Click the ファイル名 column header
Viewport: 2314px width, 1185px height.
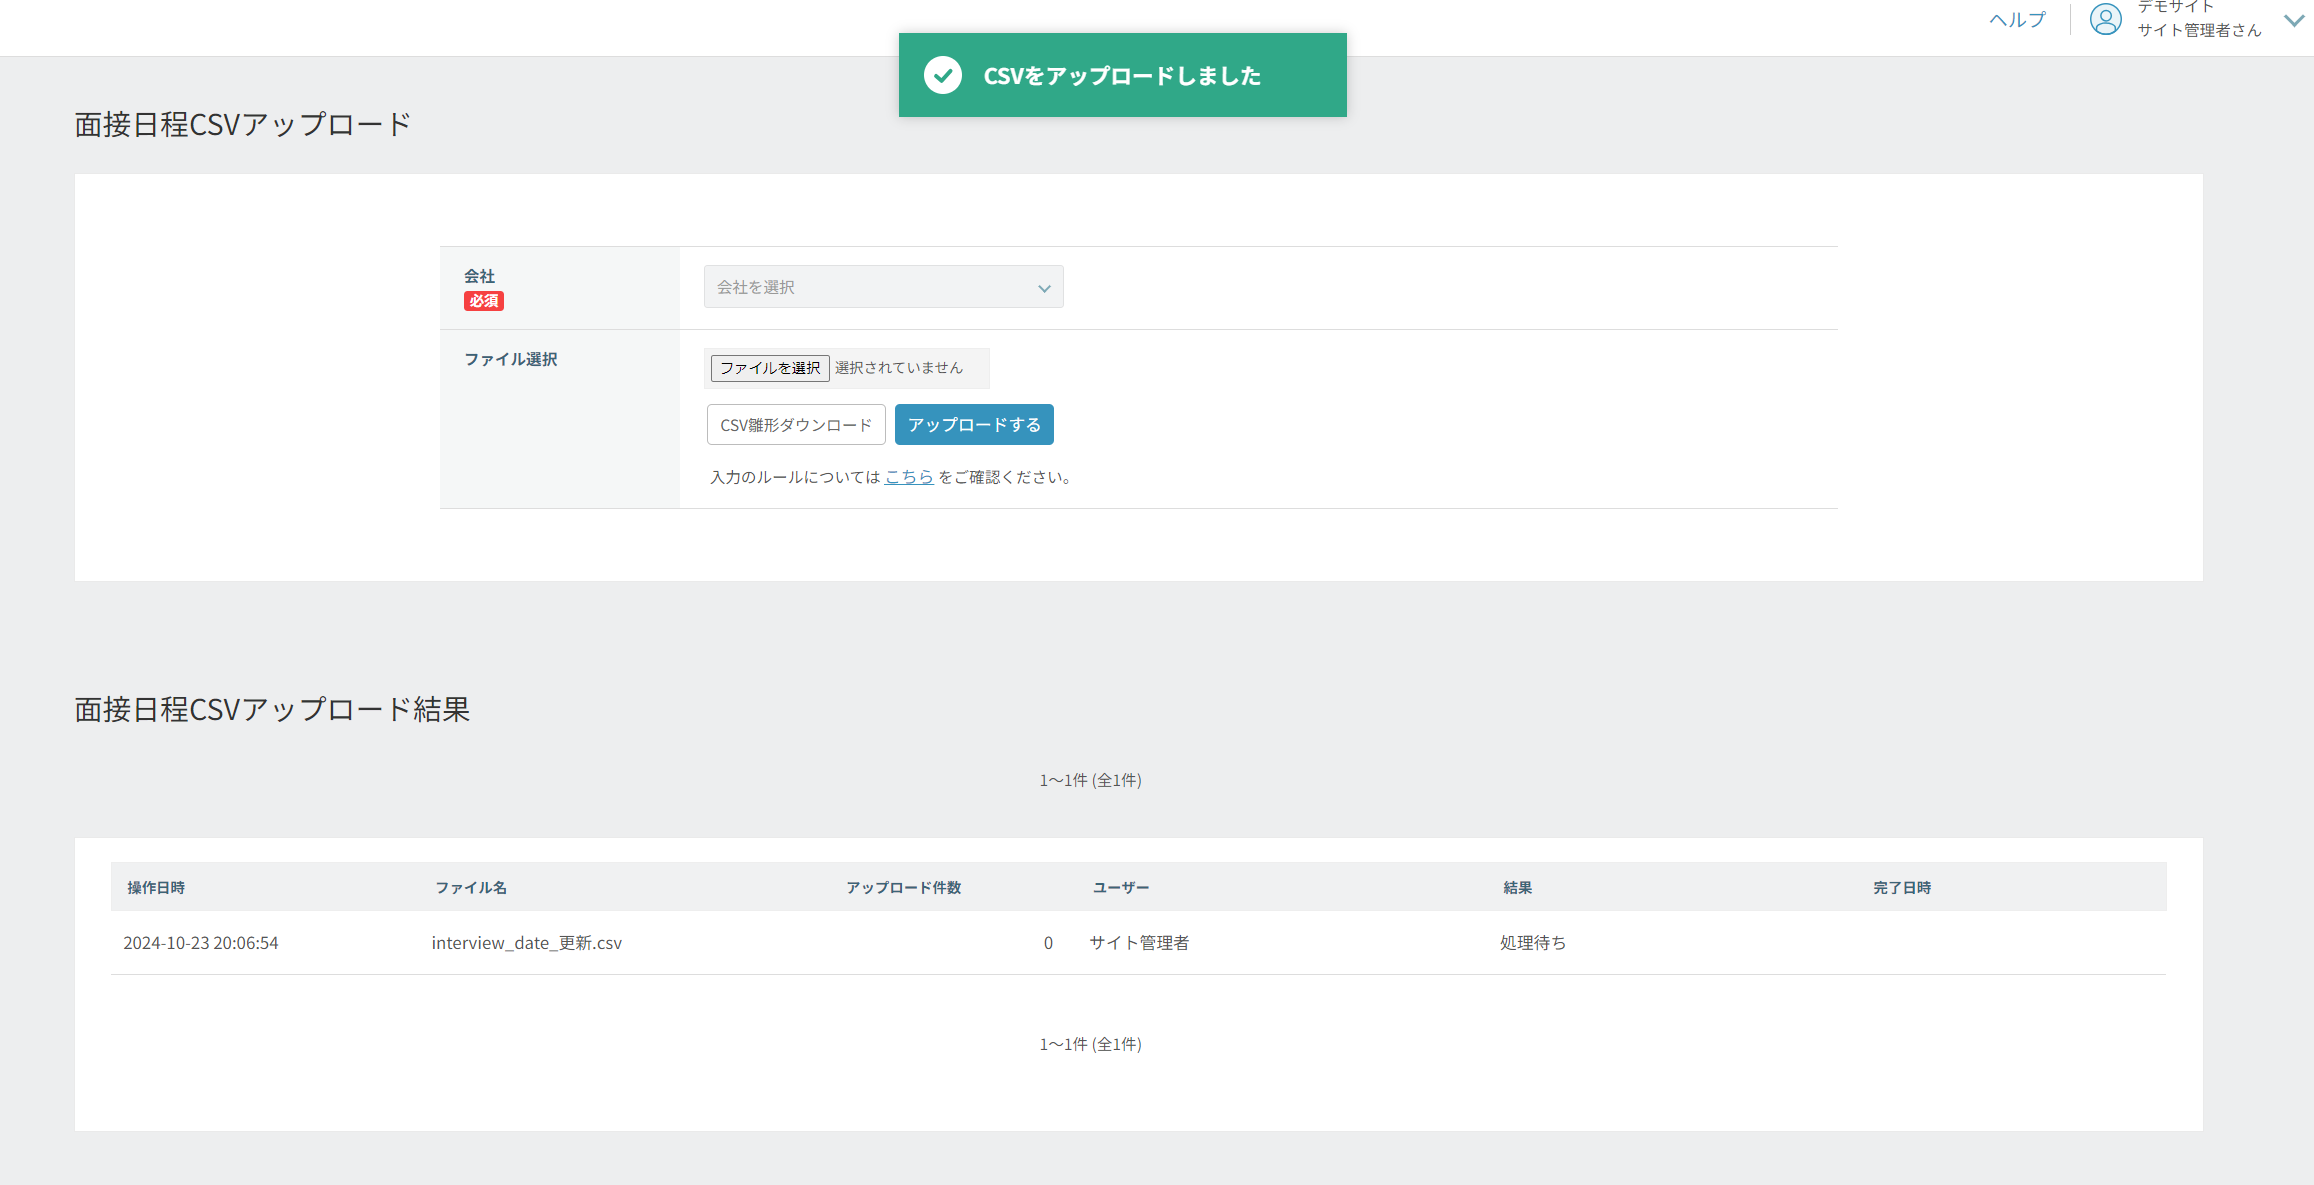471,887
